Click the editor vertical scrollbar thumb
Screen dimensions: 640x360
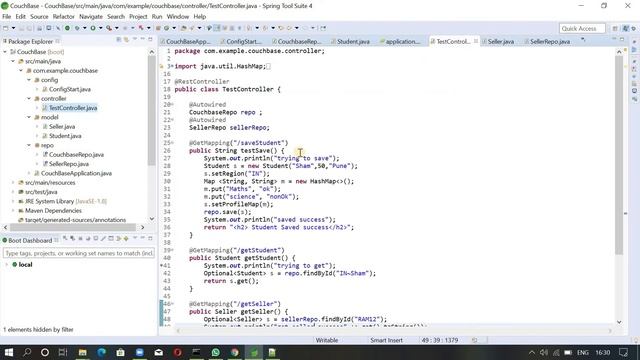pyautogui.click(x=619, y=155)
